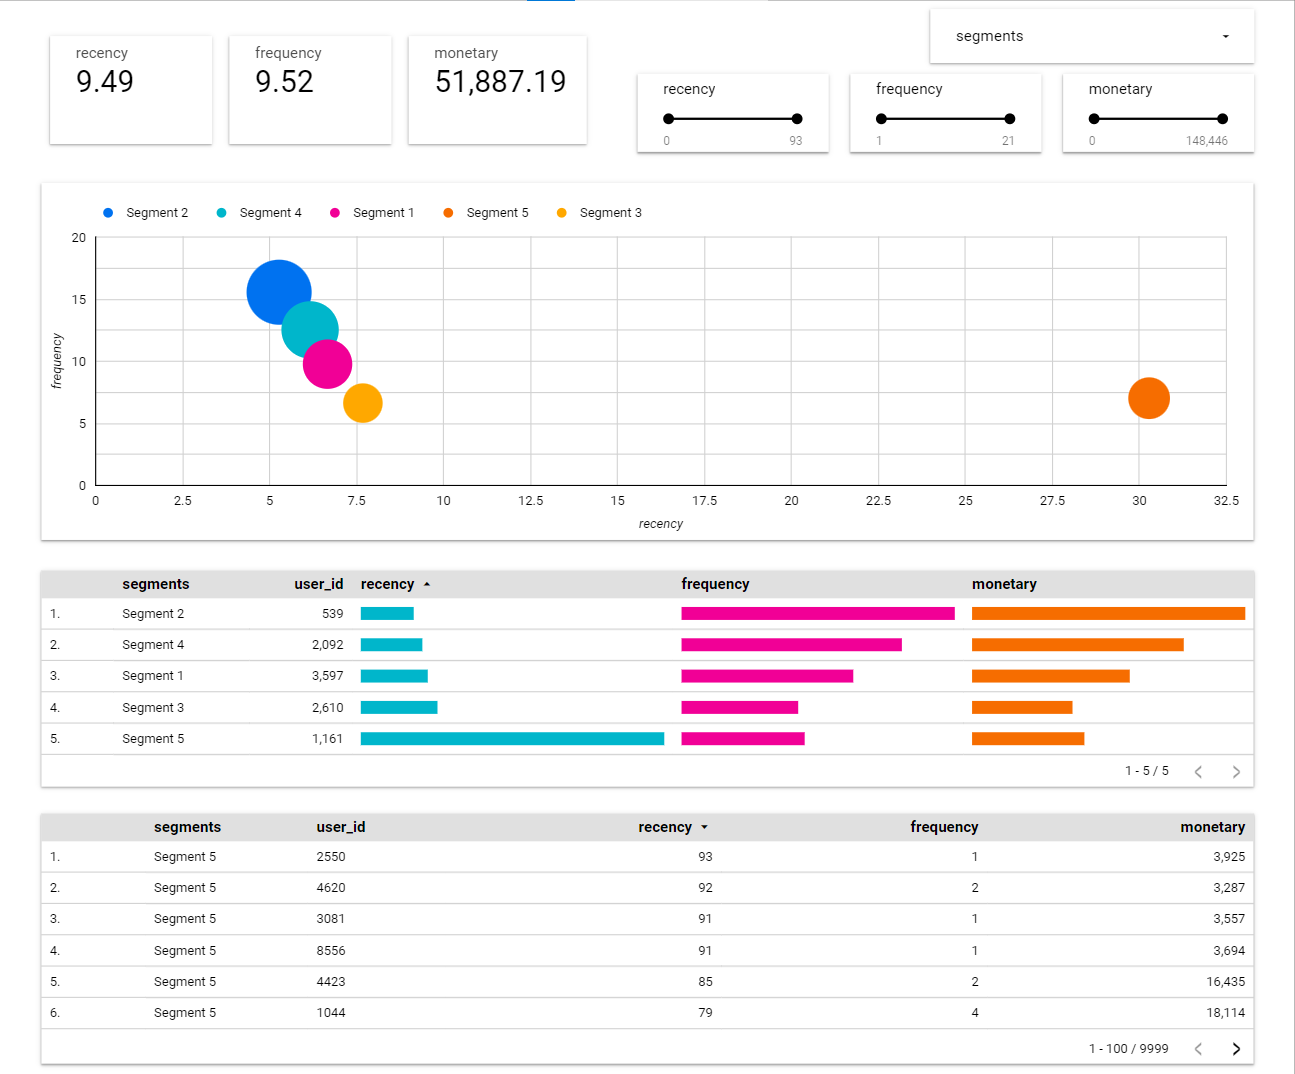Image resolution: width=1295 pixels, height=1074 pixels.
Task: Click the pink frequency bar for Segment 2
Action: (x=818, y=614)
